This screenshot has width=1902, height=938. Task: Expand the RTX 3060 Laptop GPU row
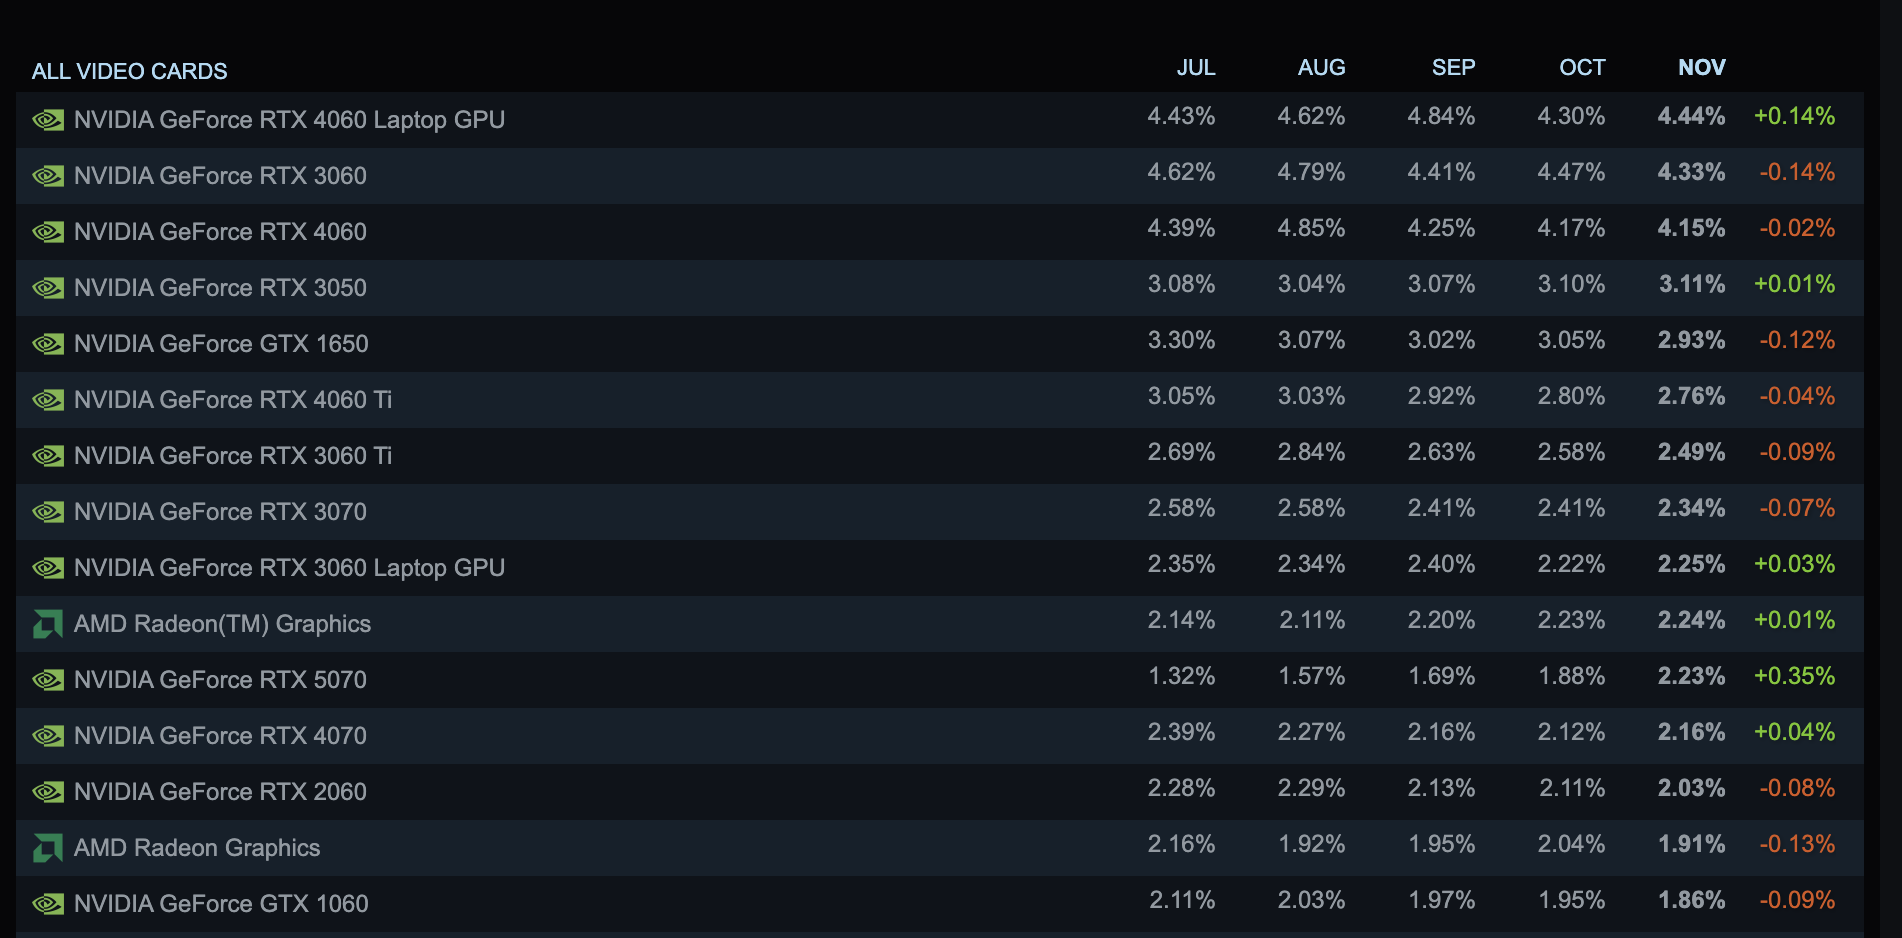tap(289, 568)
